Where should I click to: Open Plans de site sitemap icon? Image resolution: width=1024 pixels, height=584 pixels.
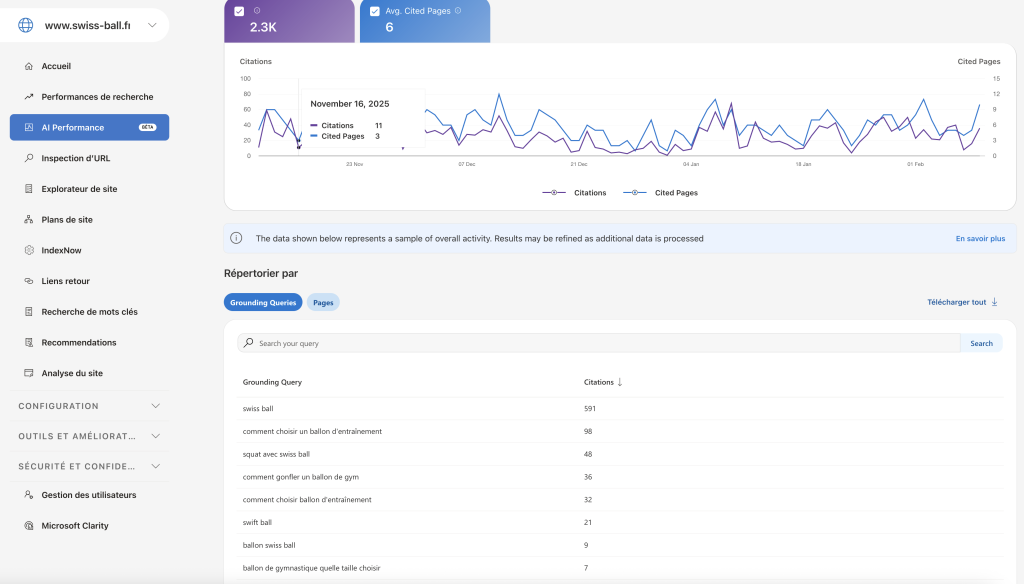[x=29, y=220]
